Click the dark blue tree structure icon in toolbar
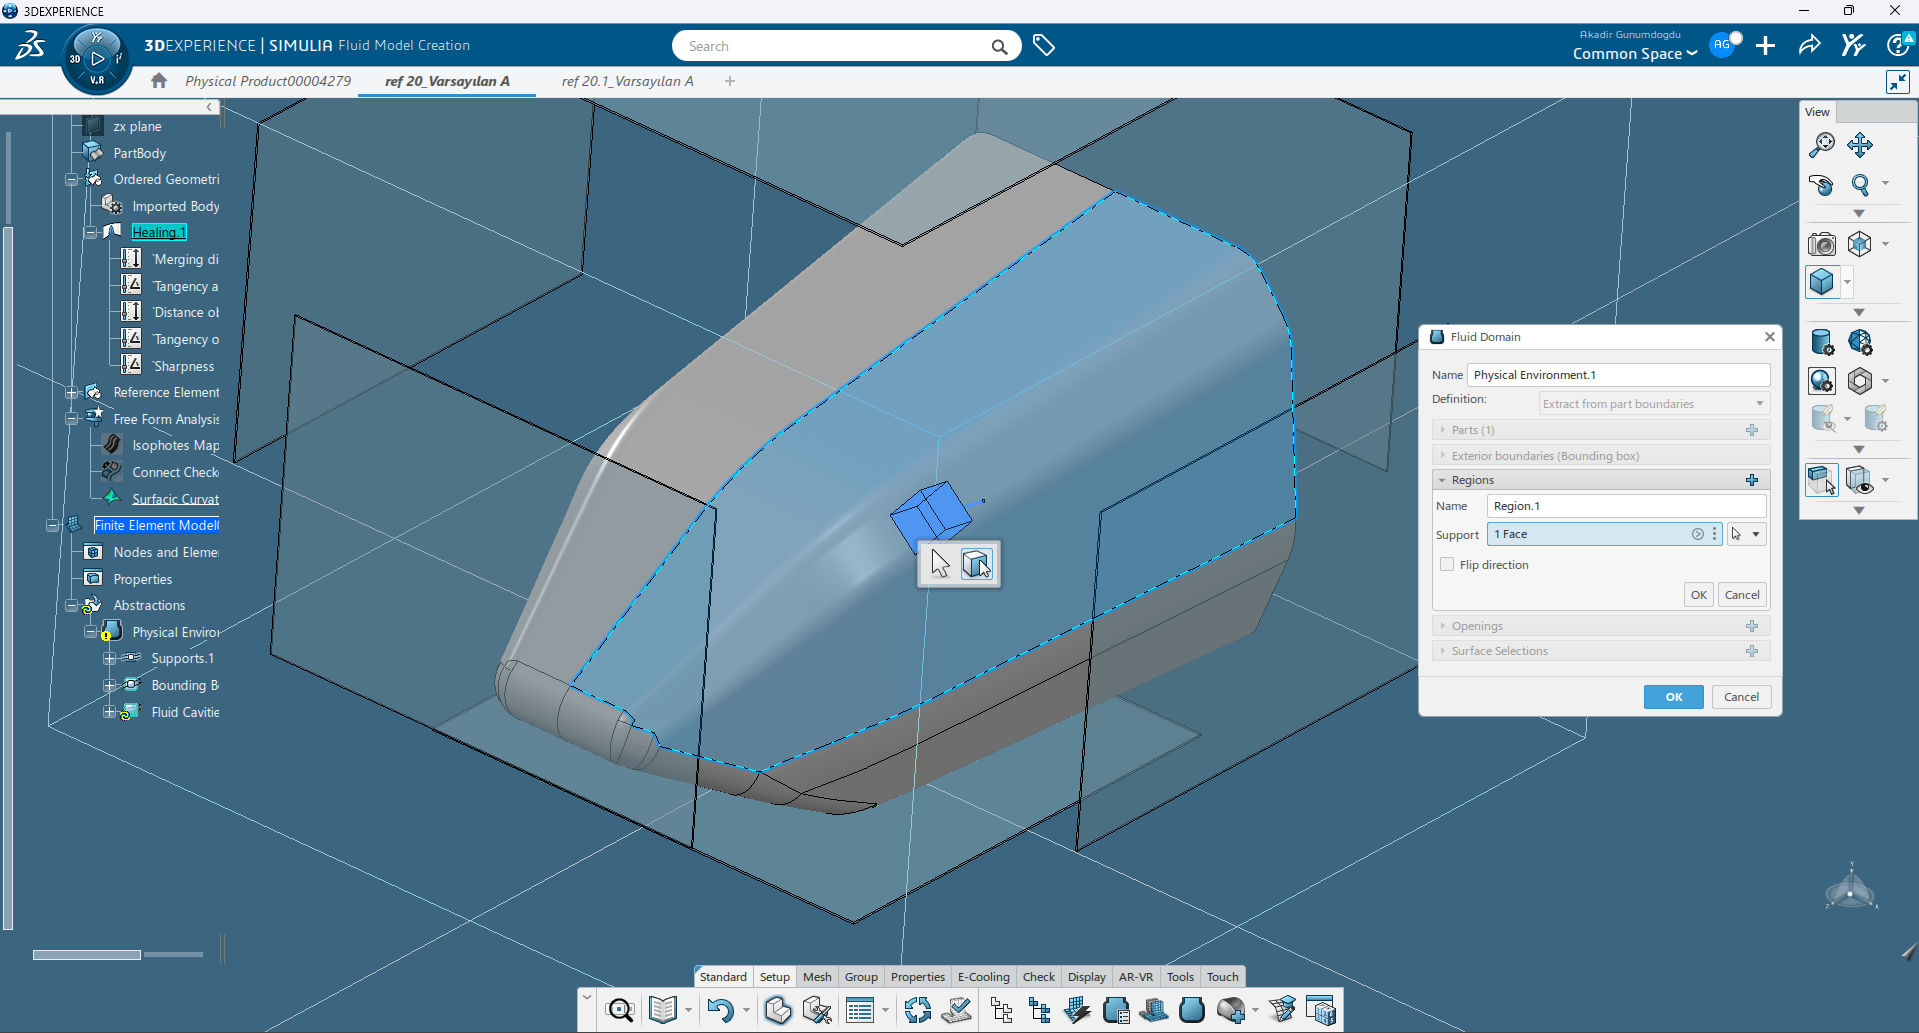The height and width of the screenshot is (1033, 1919). coord(1039,1011)
